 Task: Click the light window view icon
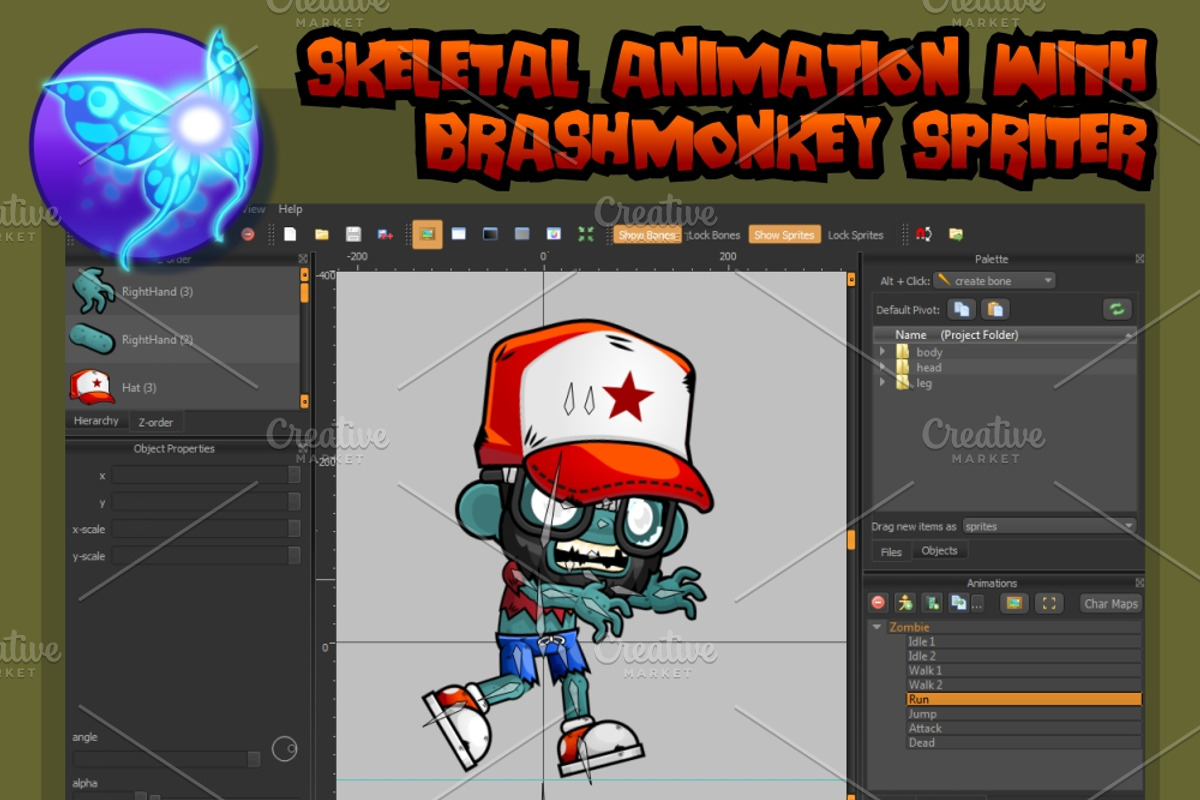459,234
